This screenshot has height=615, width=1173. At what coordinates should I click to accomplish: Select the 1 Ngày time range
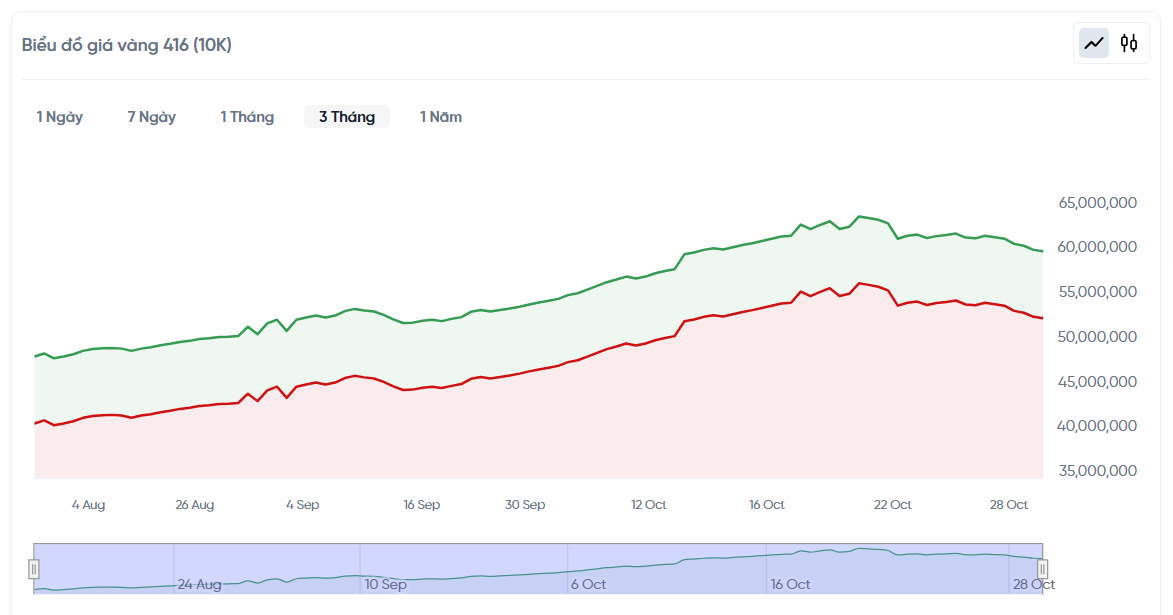coord(60,117)
